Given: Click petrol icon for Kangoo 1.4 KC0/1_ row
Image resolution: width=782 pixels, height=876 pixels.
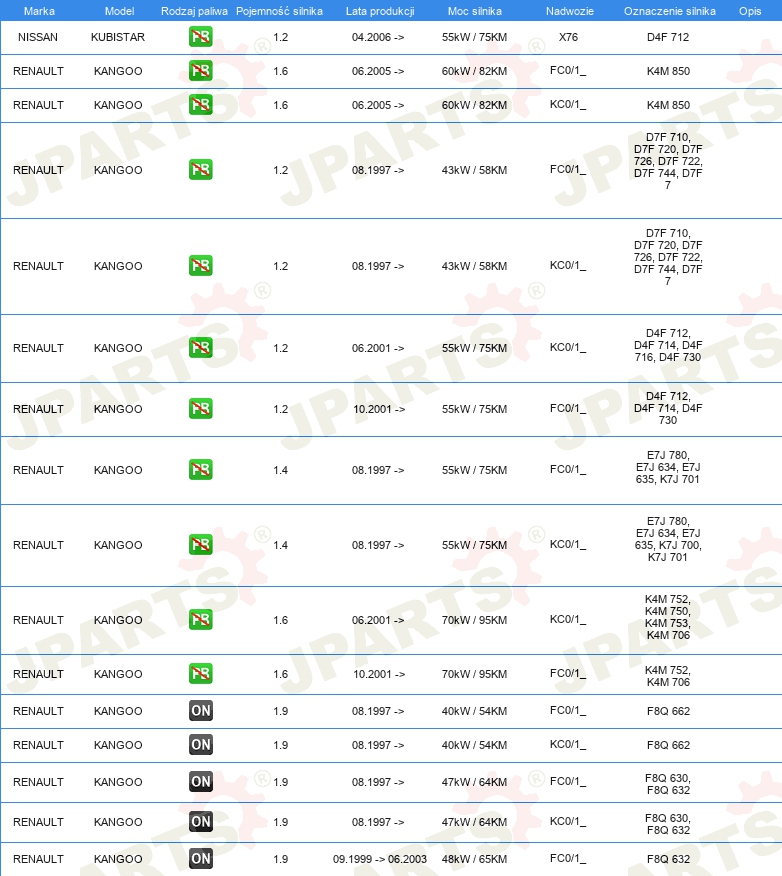Looking at the screenshot, I should [x=201, y=544].
